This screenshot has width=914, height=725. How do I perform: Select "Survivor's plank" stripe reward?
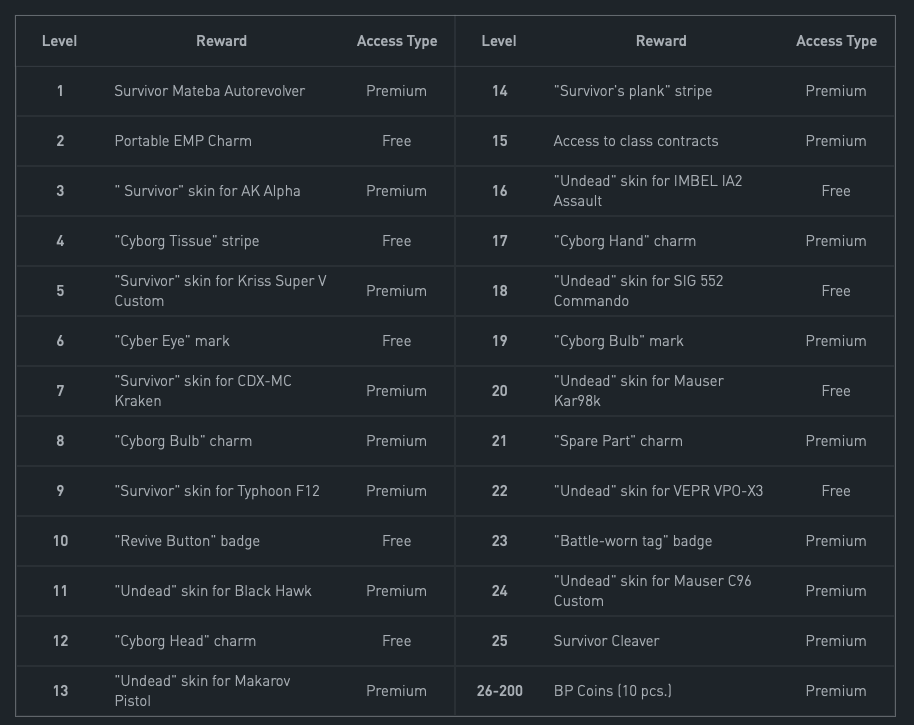coord(632,91)
